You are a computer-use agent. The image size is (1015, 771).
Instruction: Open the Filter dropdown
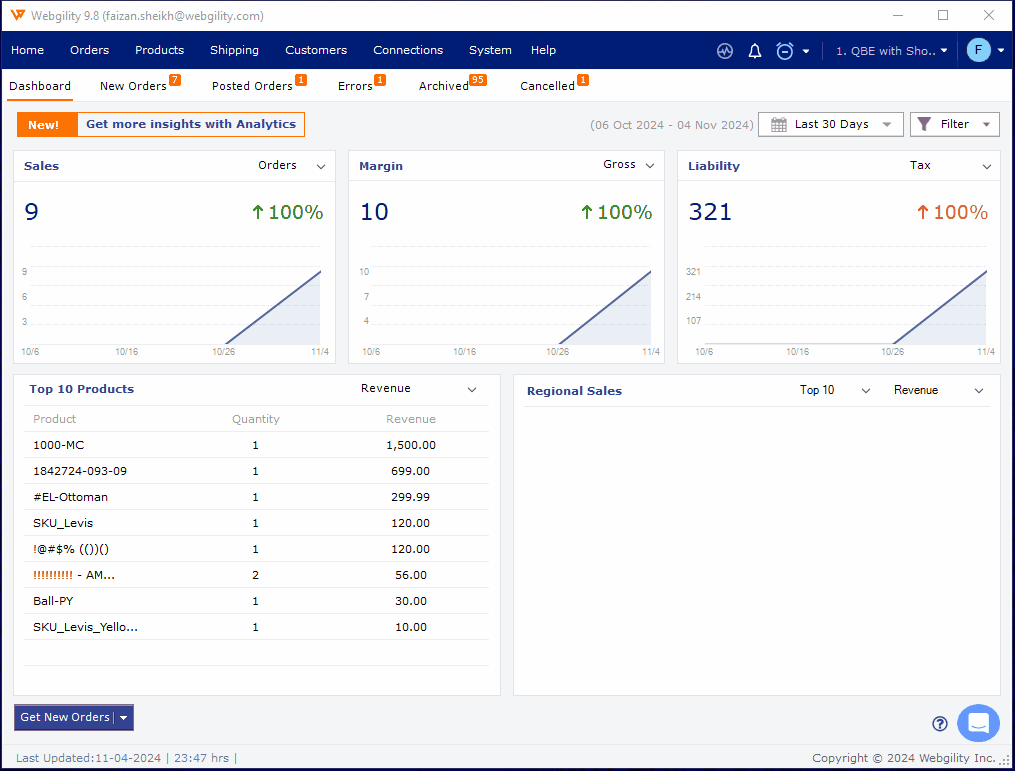954,124
